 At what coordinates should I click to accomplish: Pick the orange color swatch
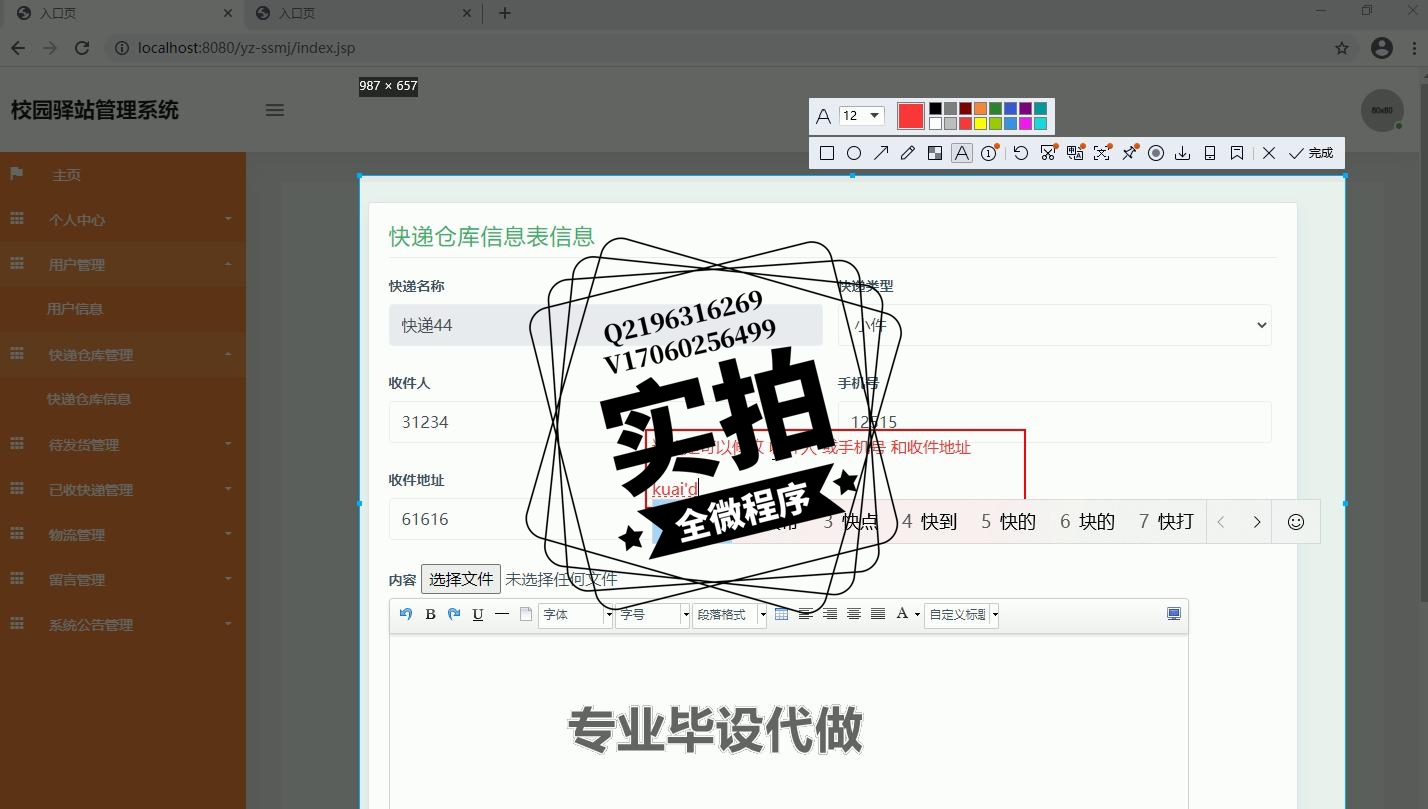[980, 109]
